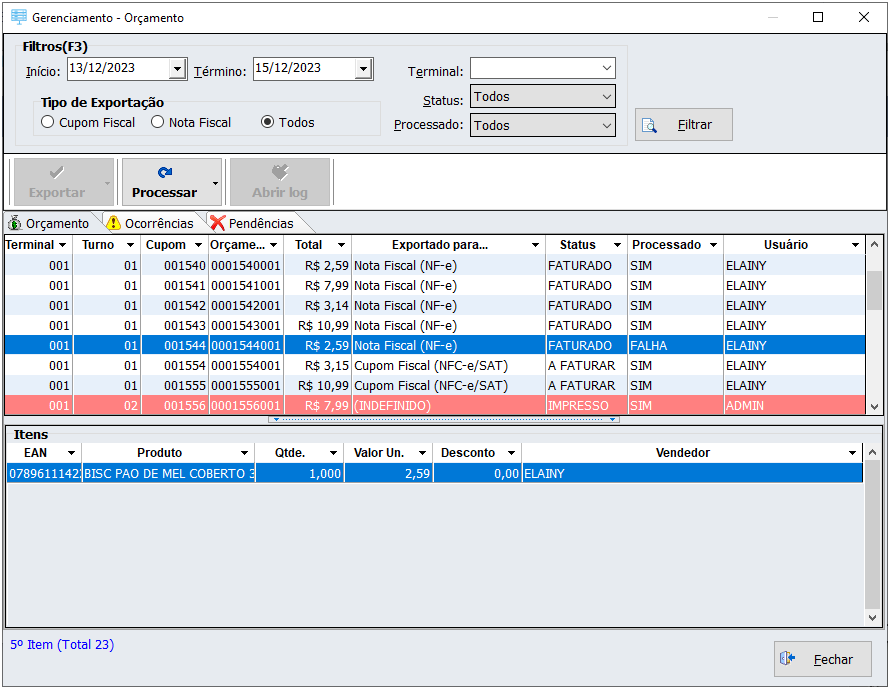Screen dimensions: 890x689
Task: Click the Fechar exit door icon
Action: (787, 659)
